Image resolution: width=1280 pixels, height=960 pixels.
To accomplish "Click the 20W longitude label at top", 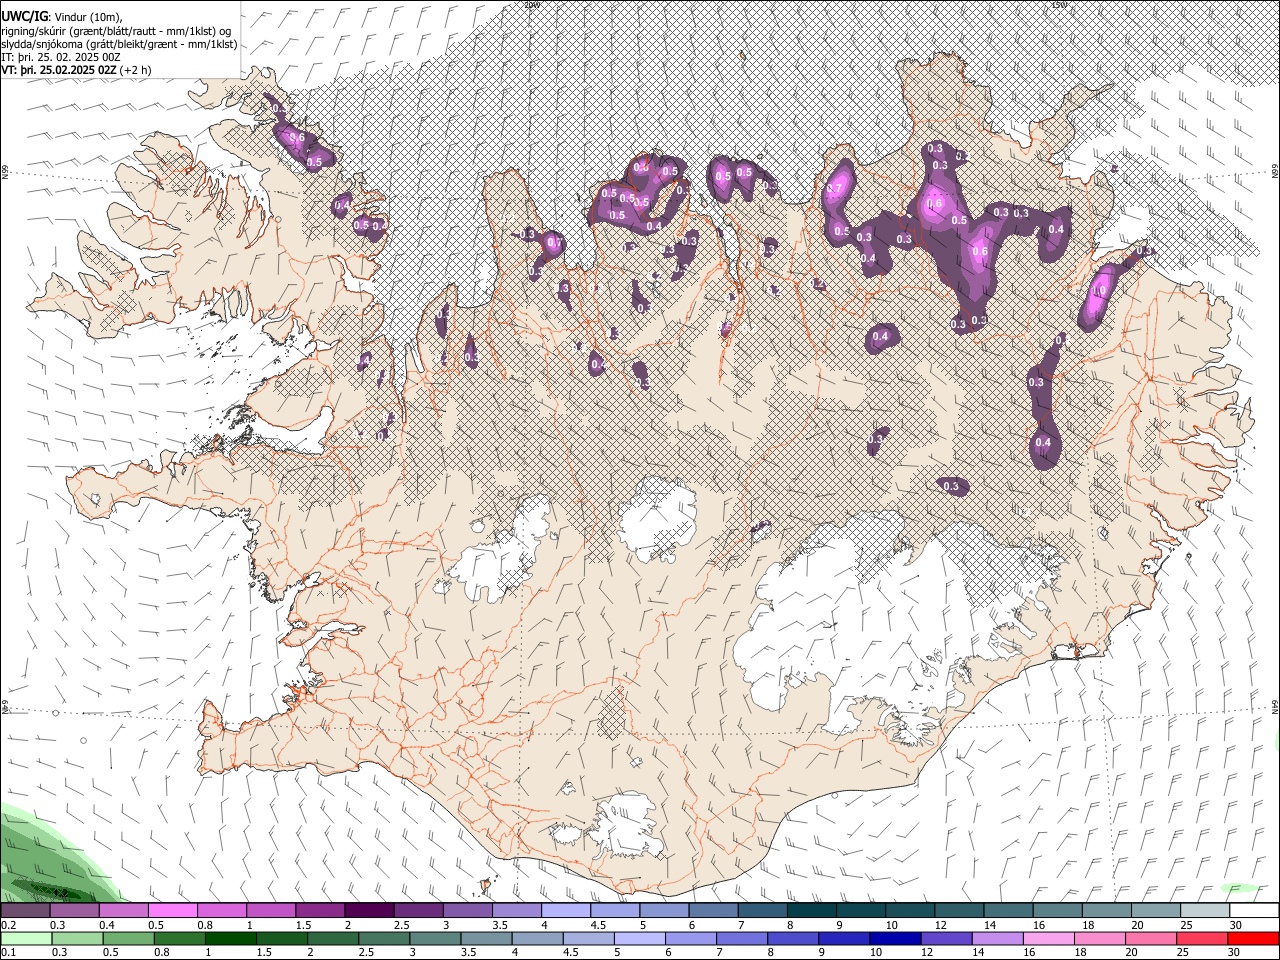I will click(x=532, y=5).
